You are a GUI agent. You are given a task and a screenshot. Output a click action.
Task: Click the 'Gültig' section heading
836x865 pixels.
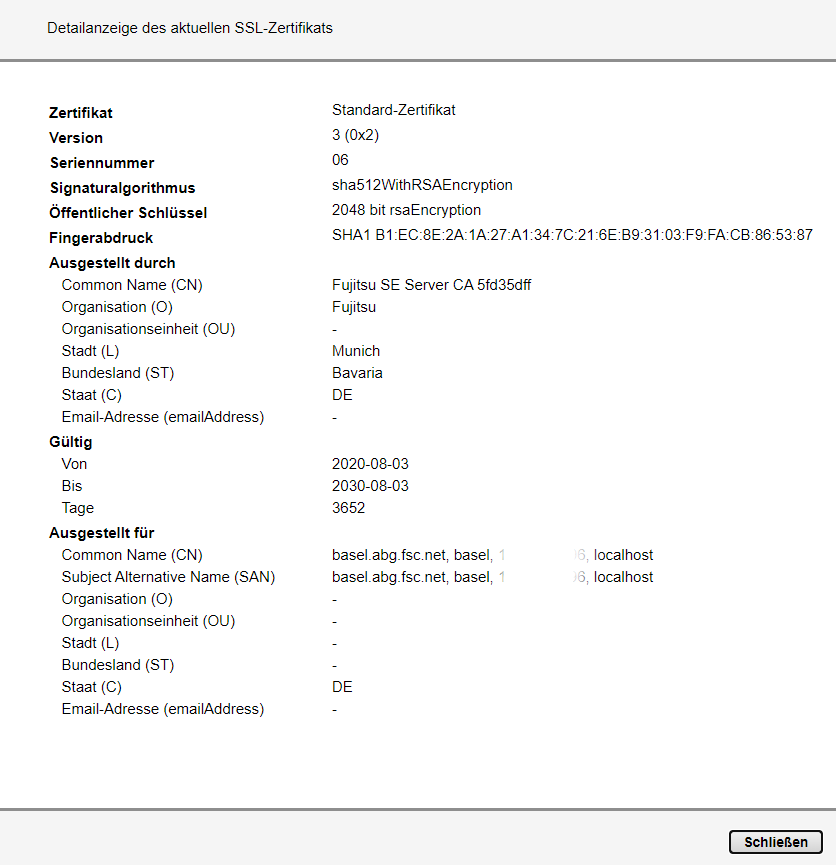pyautogui.click(x=70, y=442)
